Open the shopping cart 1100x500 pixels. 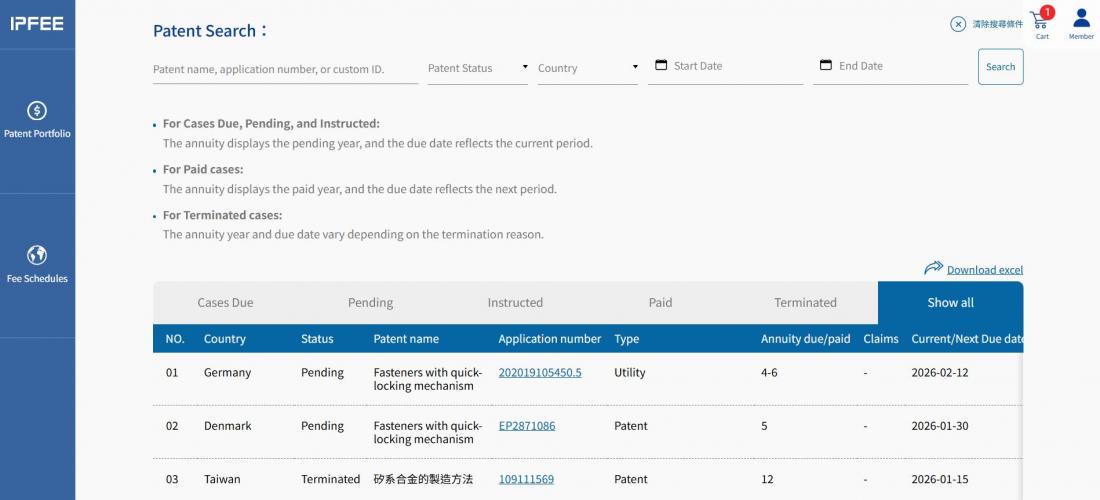[1040, 21]
